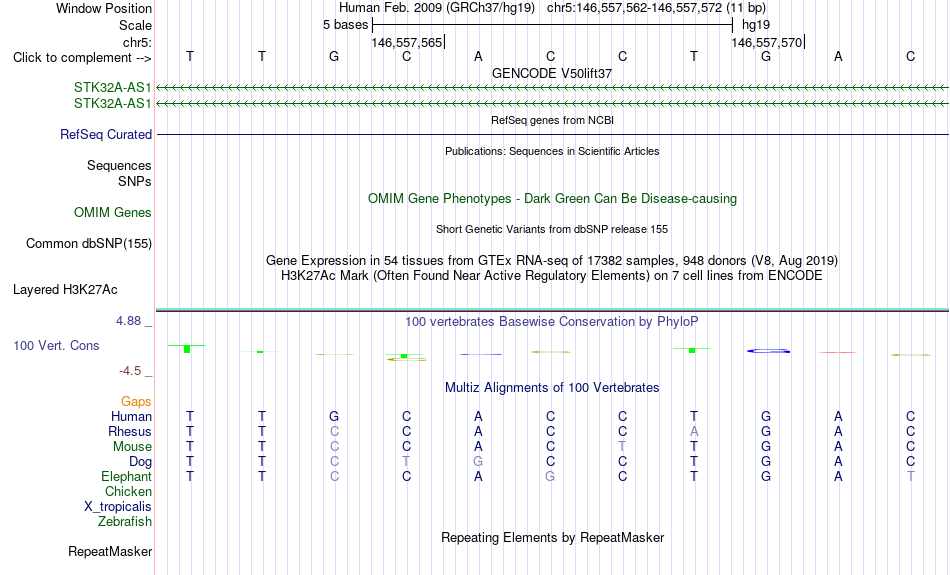
Task: Open the OMIM Genes track label
Action: click(113, 213)
